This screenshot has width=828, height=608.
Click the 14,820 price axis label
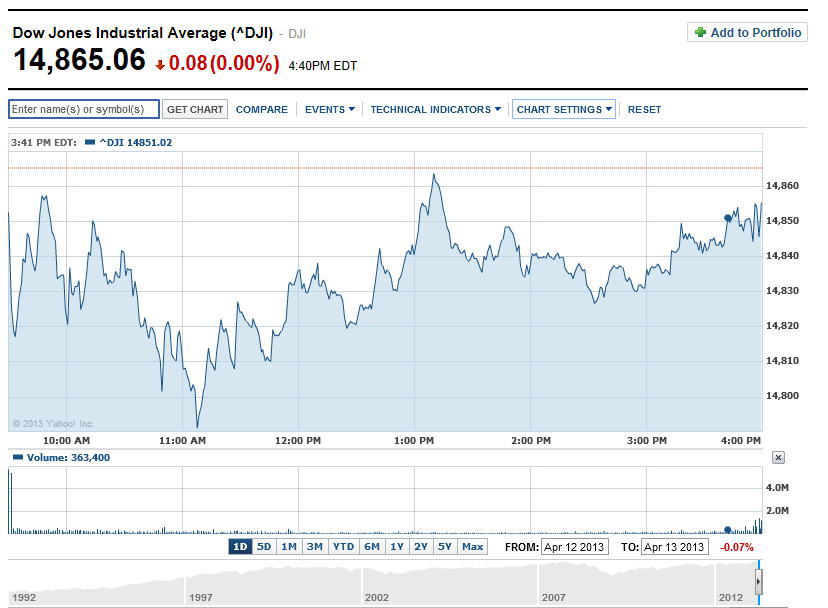point(782,325)
